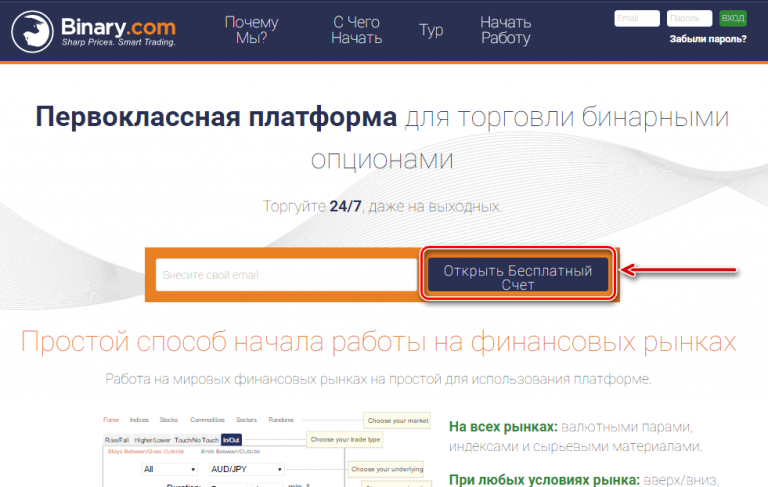Viewport: 768px width, 487px height.
Task: Click the green 'ВХОД' login button
Action: pyautogui.click(x=733, y=19)
